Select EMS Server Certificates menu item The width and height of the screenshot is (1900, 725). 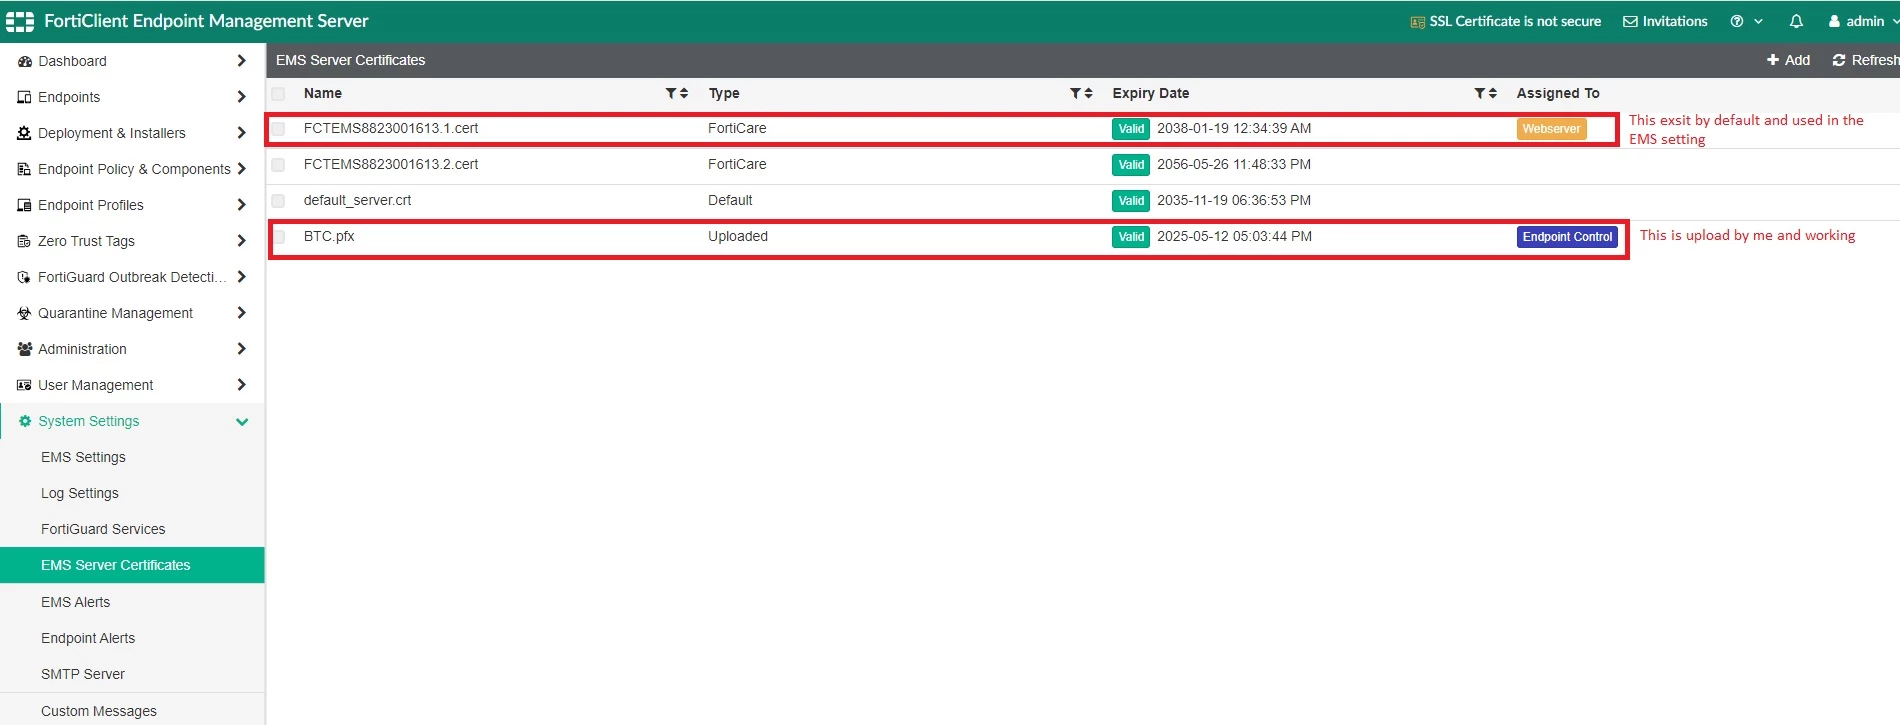(132, 565)
